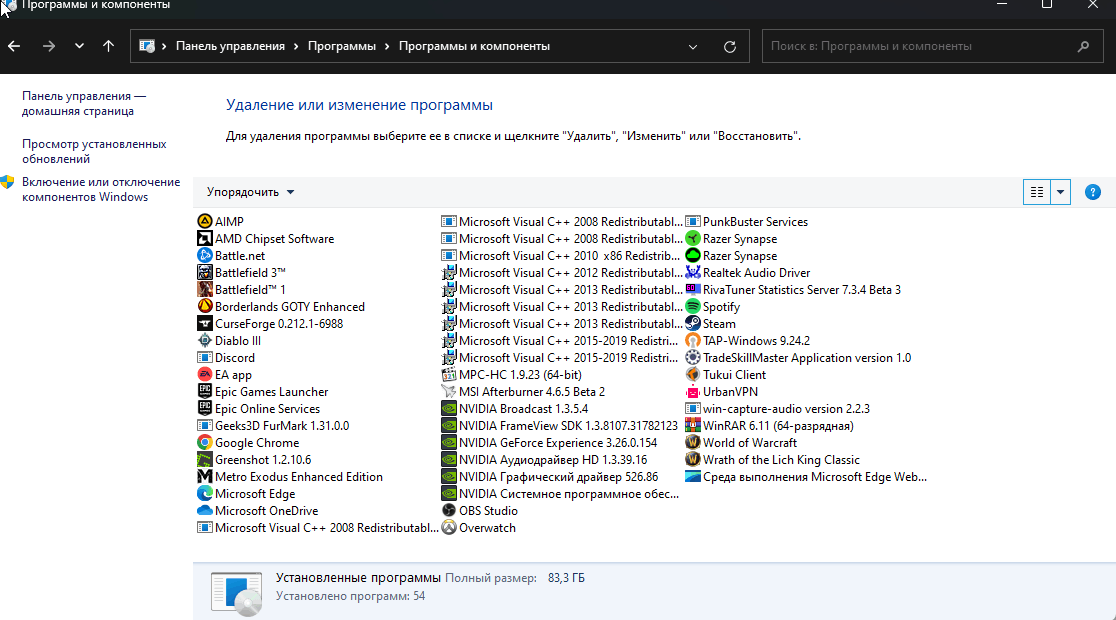
Task: Click the Greenshot icon
Action: 204,460
